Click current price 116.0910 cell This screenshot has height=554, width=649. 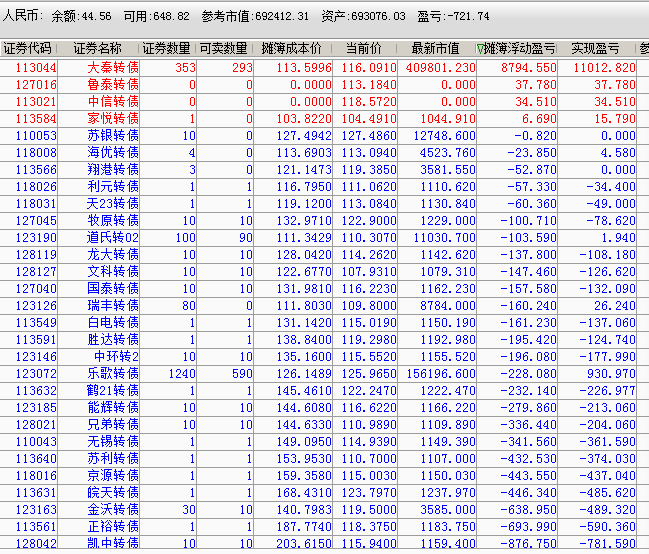pyautogui.click(x=369, y=67)
